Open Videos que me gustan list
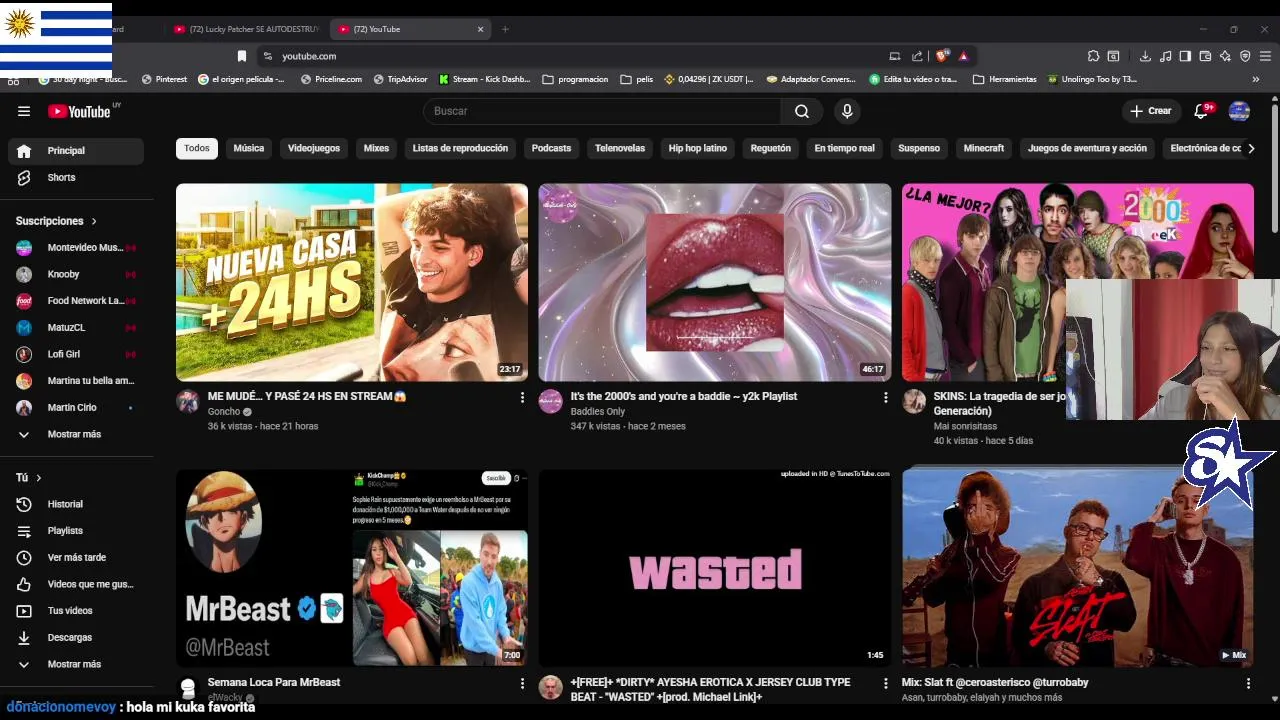The height and width of the screenshot is (720, 1280). pos(76,584)
